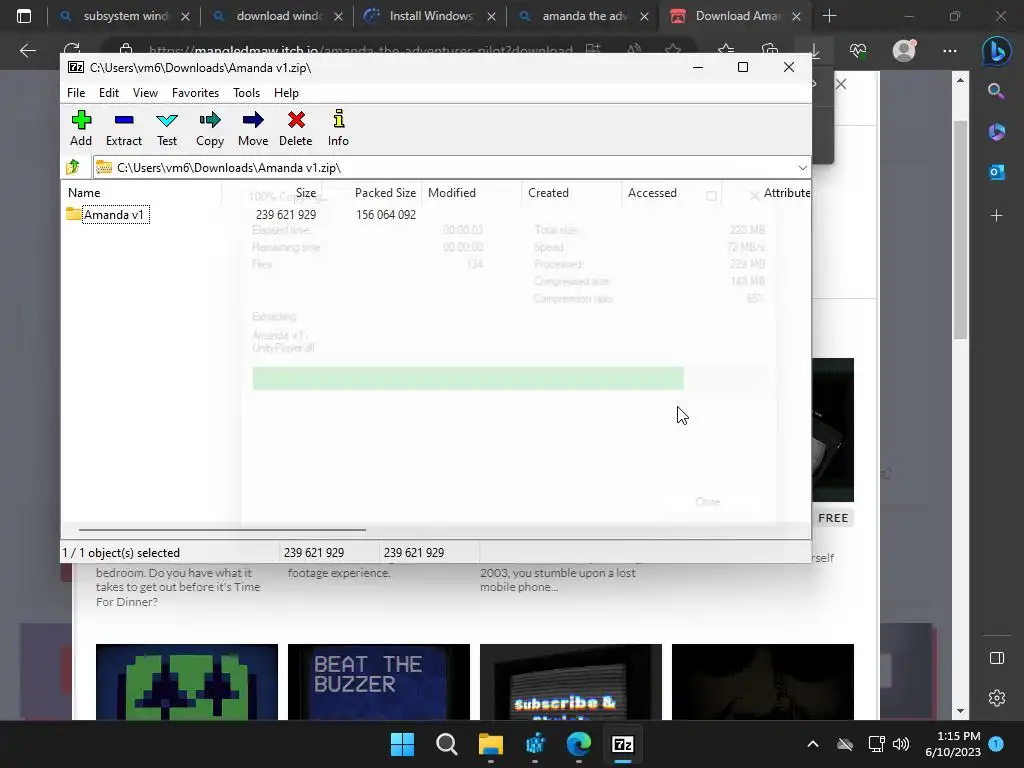This screenshot has height=768, width=1024.
Task: Open the Tools menu
Action: click(x=246, y=93)
